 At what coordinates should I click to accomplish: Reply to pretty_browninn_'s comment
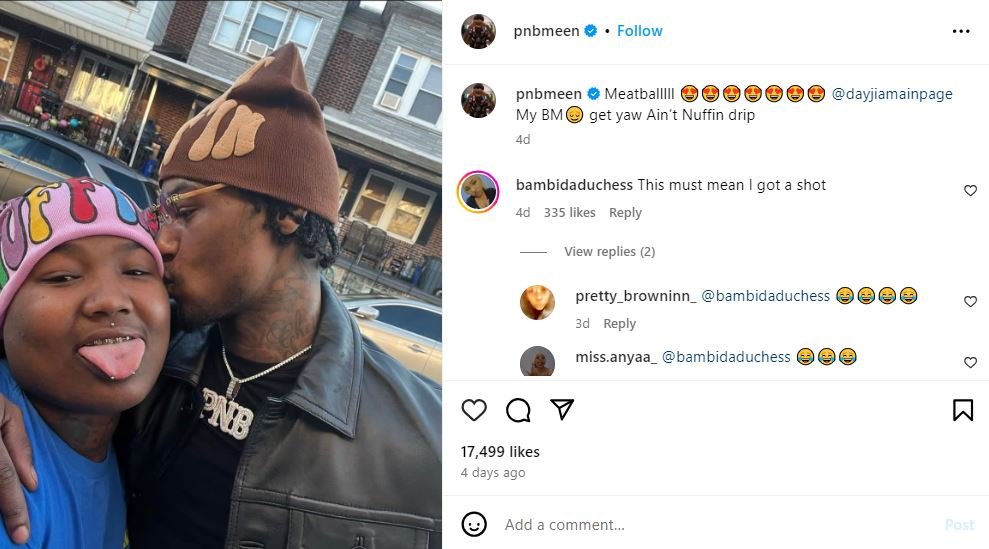pos(619,324)
